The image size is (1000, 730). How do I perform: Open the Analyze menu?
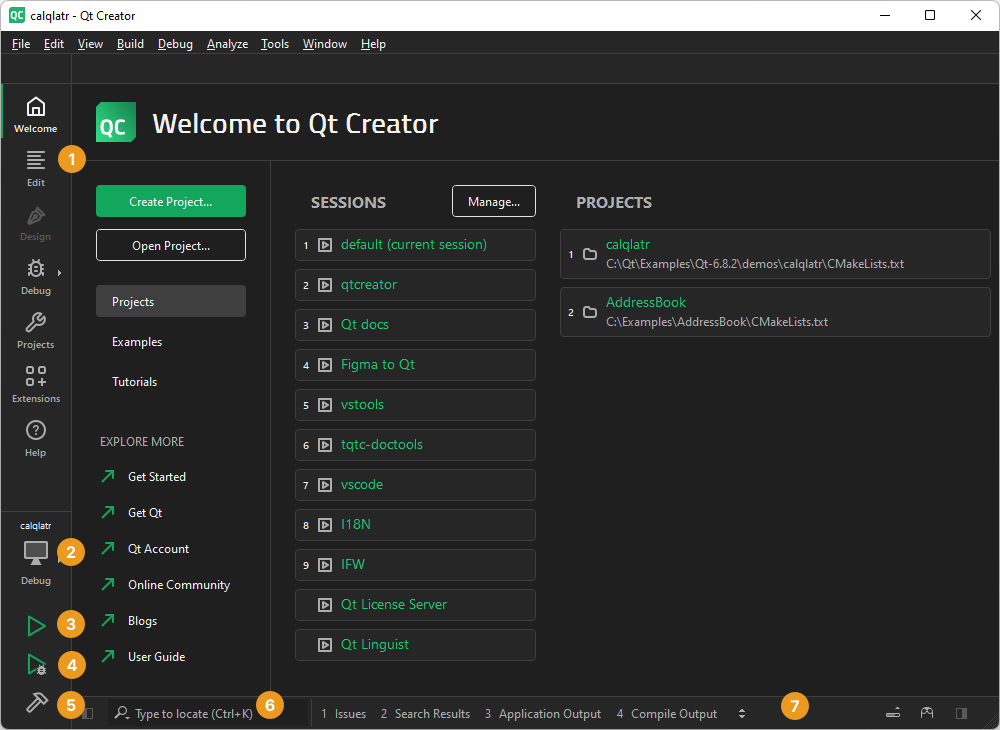(227, 44)
